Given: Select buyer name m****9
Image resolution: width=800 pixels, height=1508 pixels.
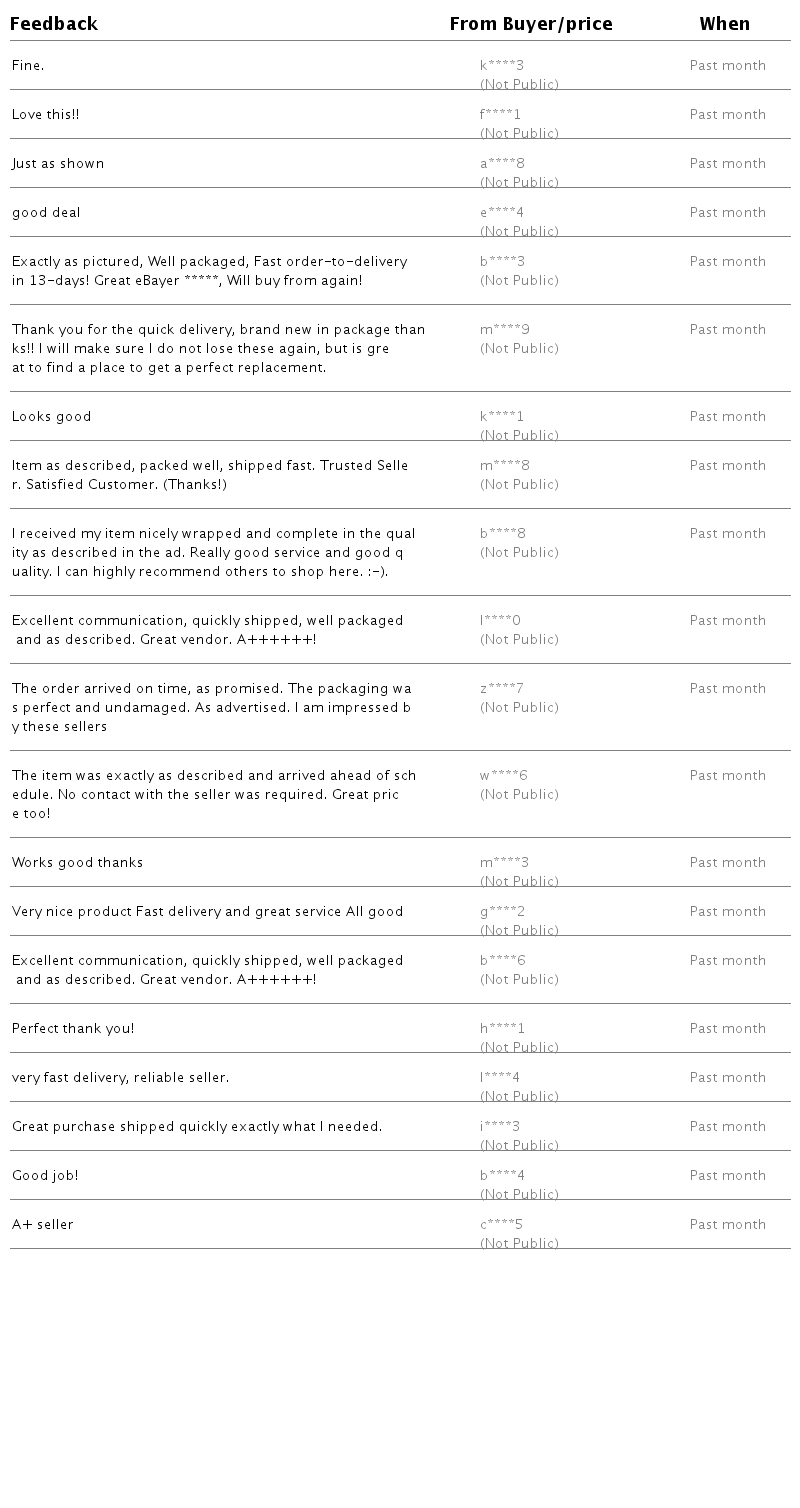Looking at the screenshot, I should pos(505,330).
